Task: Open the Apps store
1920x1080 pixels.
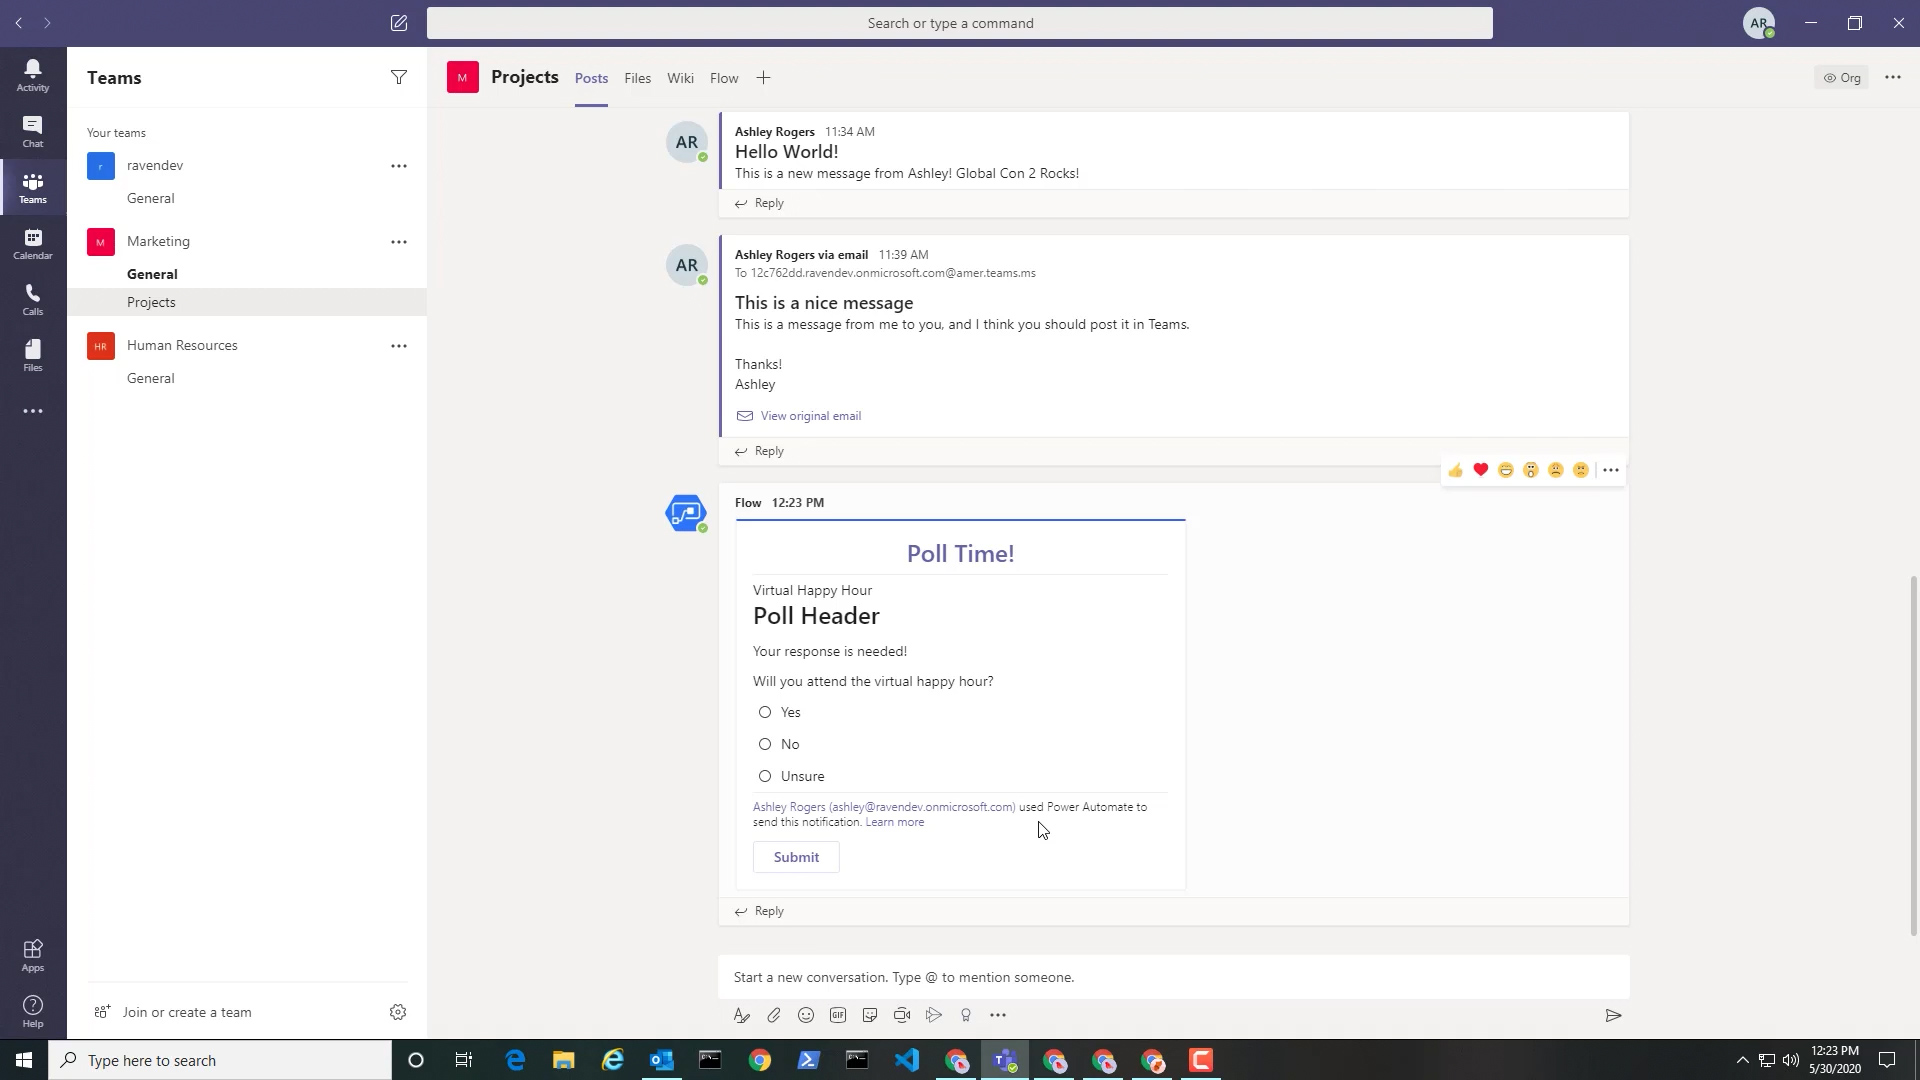Action: click(33, 955)
